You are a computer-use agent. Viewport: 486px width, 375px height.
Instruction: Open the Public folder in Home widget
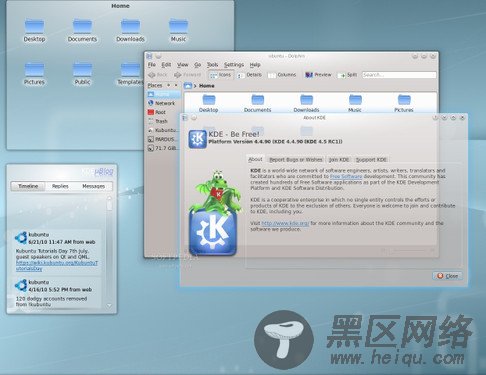[x=82, y=74]
